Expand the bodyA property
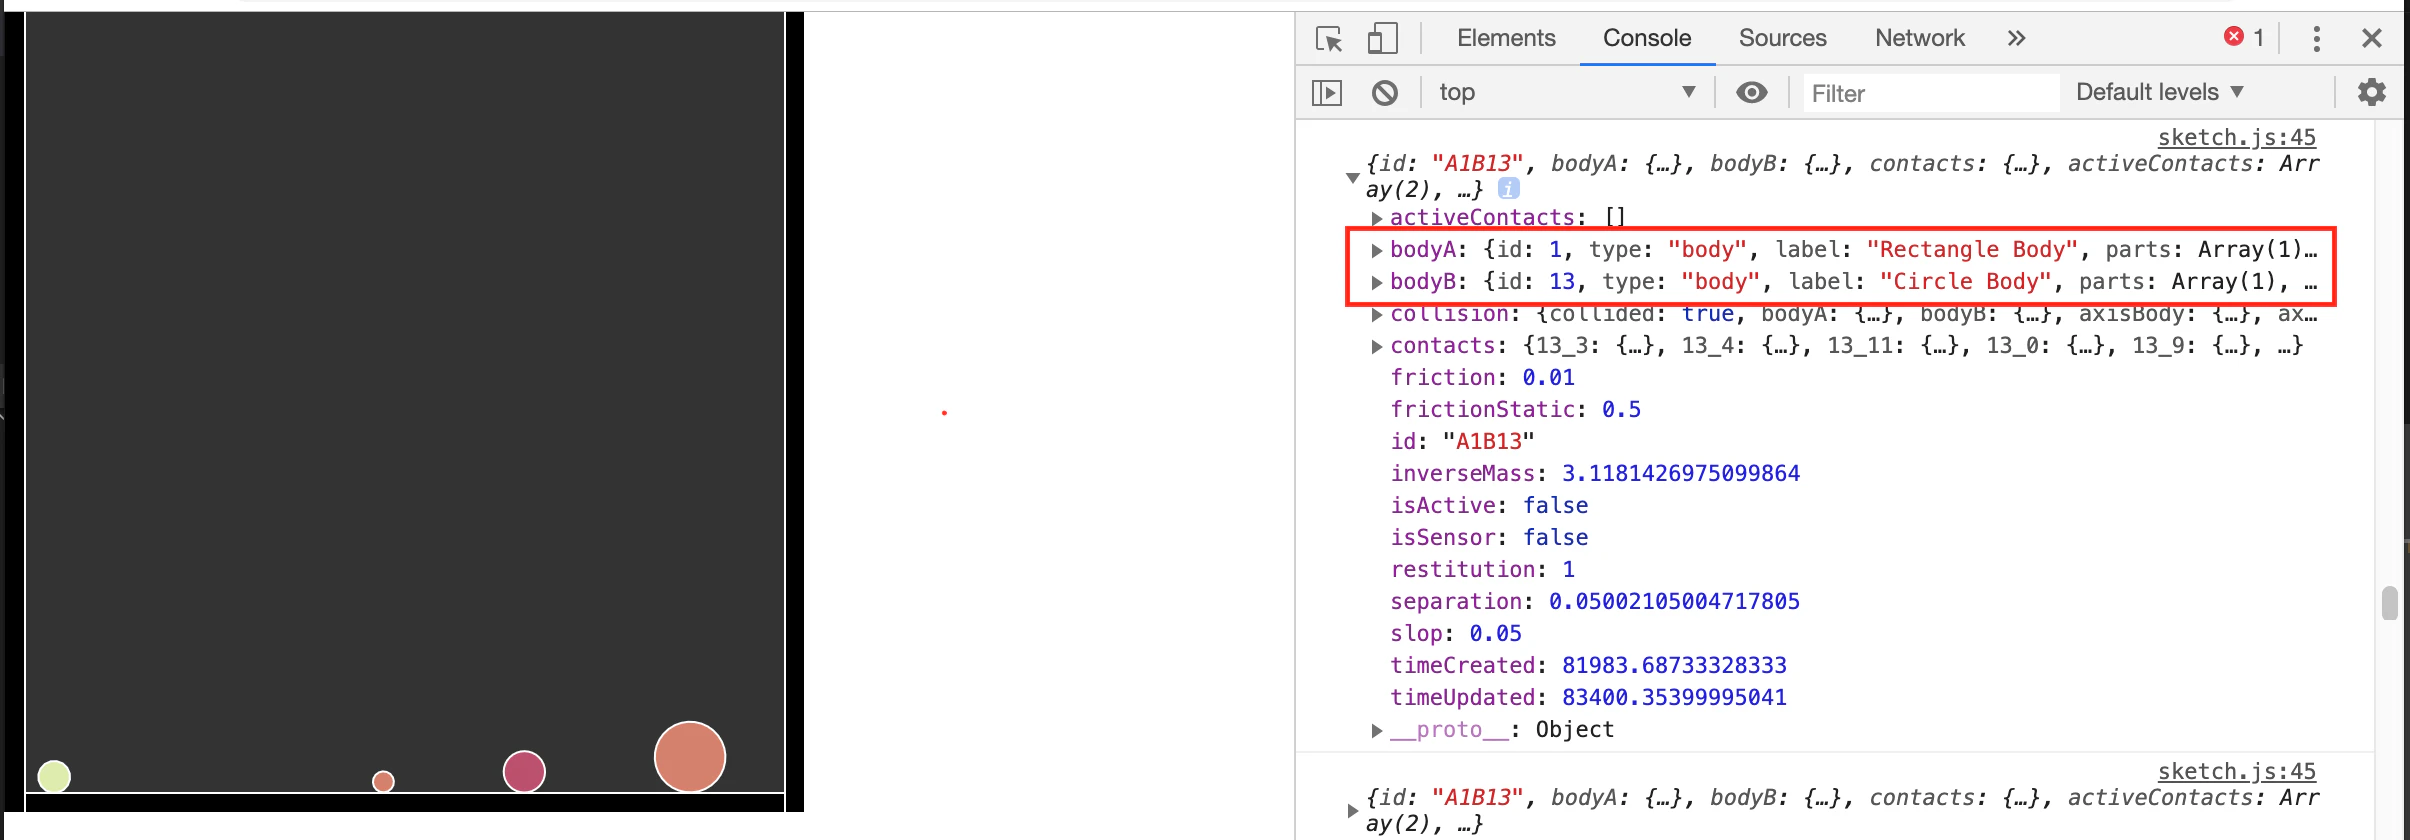Image resolution: width=2410 pixels, height=840 pixels. point(1377,250)
